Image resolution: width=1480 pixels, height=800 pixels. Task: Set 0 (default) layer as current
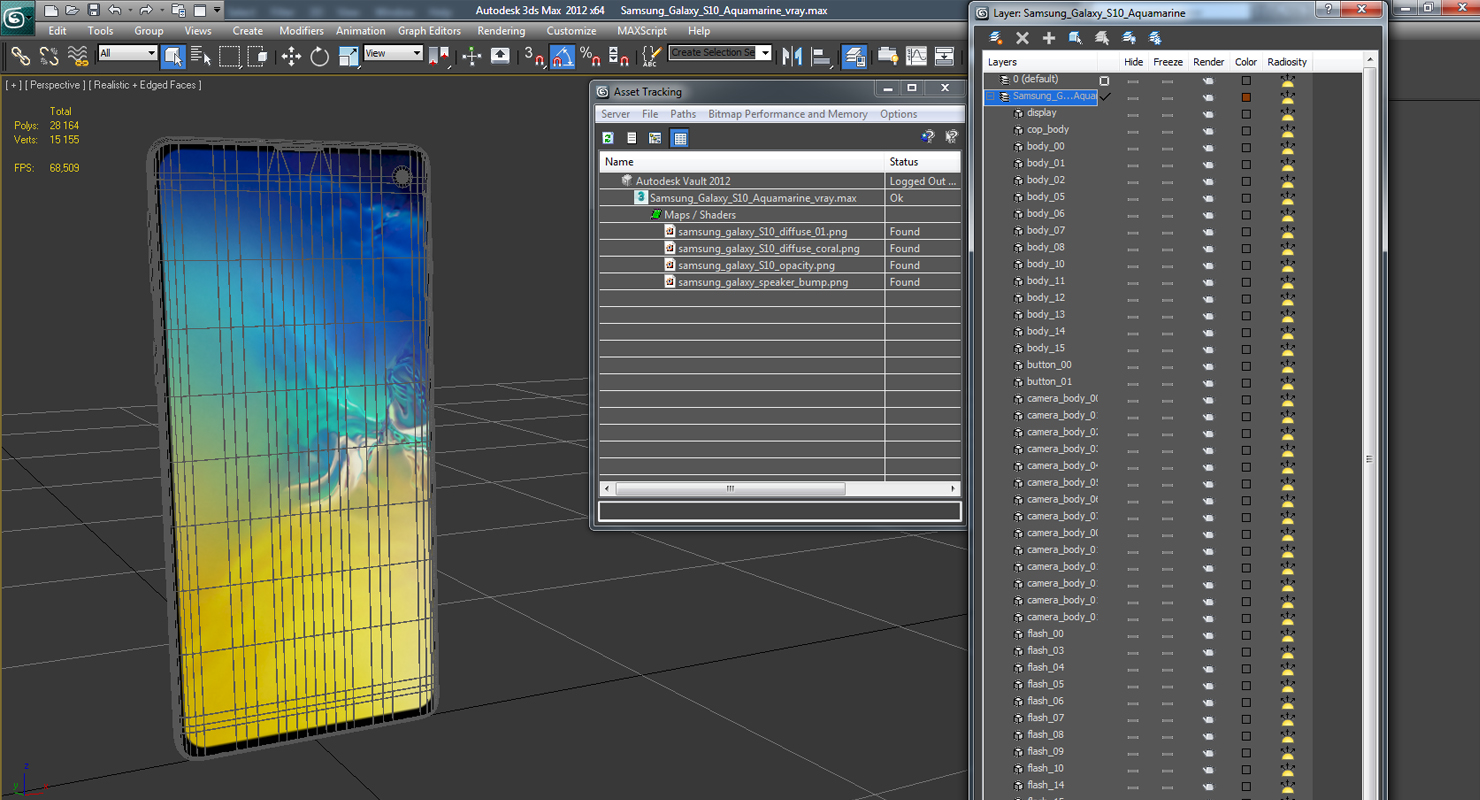coord(1105,80)
